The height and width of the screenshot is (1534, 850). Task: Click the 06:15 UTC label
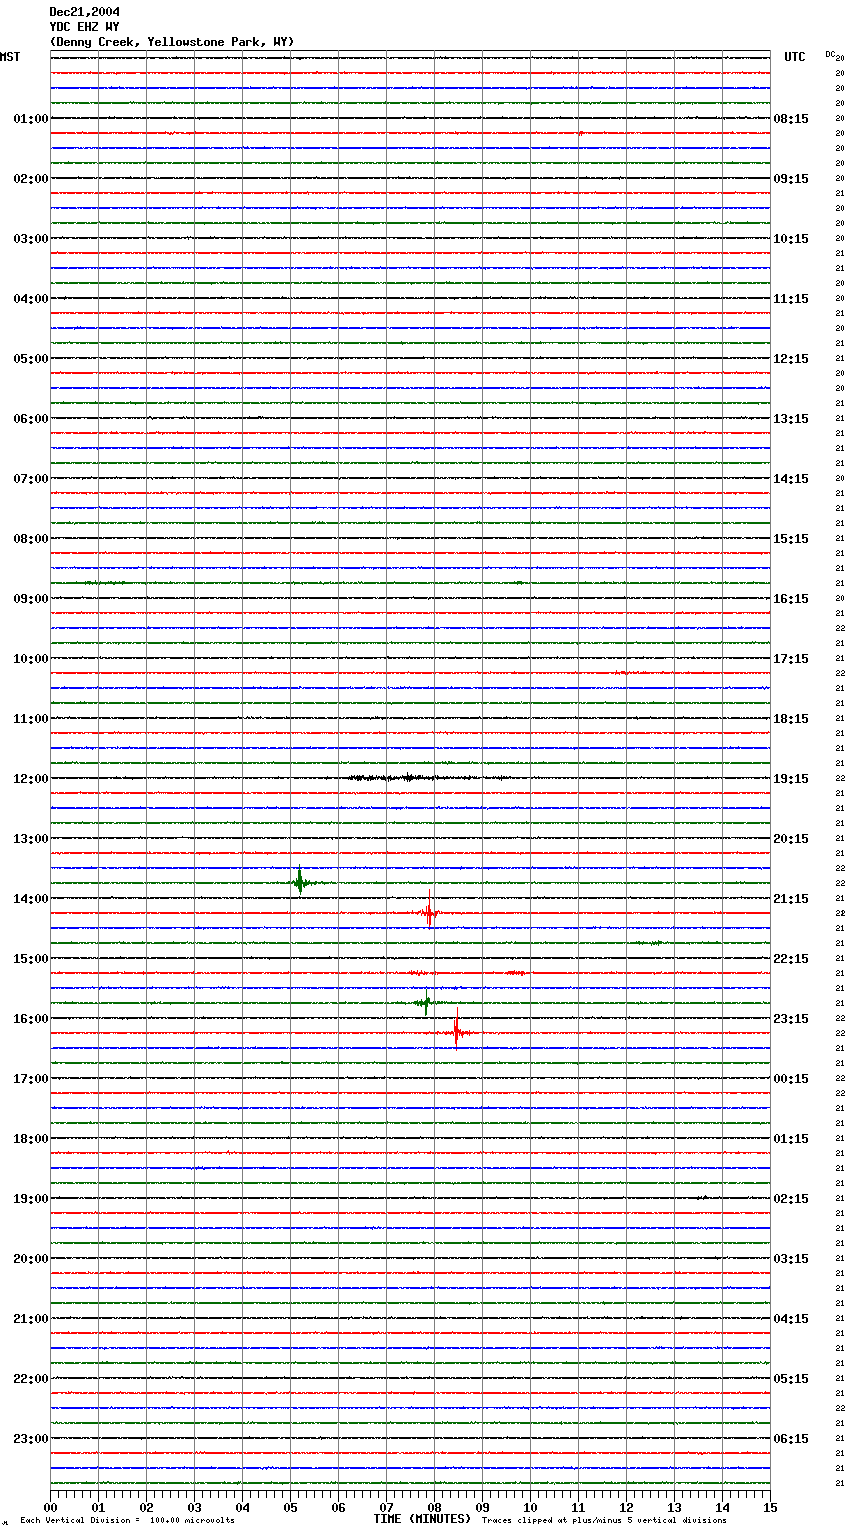[791, 1439]
